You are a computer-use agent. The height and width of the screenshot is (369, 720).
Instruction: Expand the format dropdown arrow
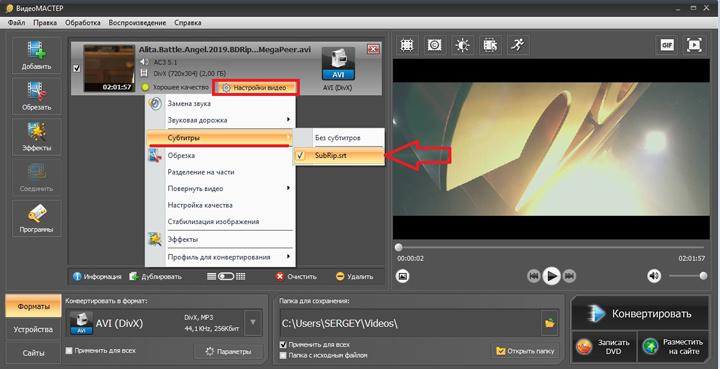(x=253, y=323)
